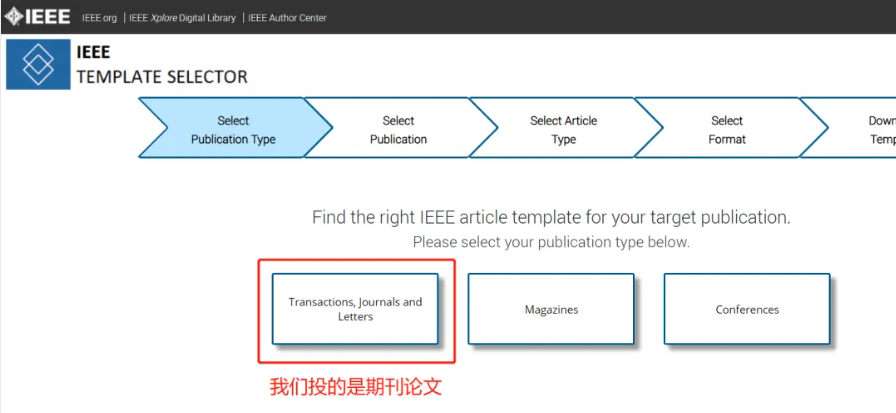Visit the IEEE Author Center link
The height and width of the screenshot is (413, 896).
287,18
